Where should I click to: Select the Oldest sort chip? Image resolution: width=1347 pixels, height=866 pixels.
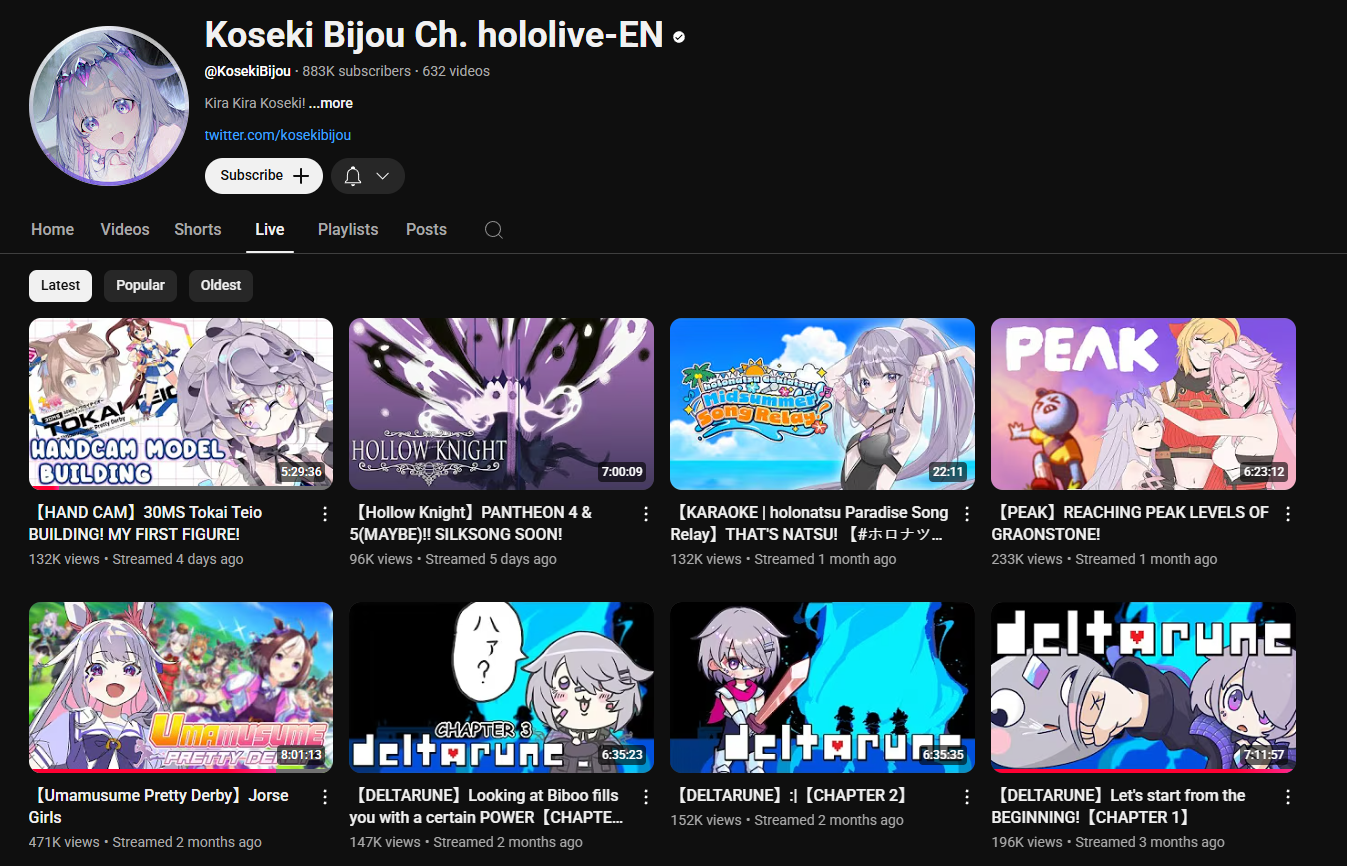pos(221,286)
